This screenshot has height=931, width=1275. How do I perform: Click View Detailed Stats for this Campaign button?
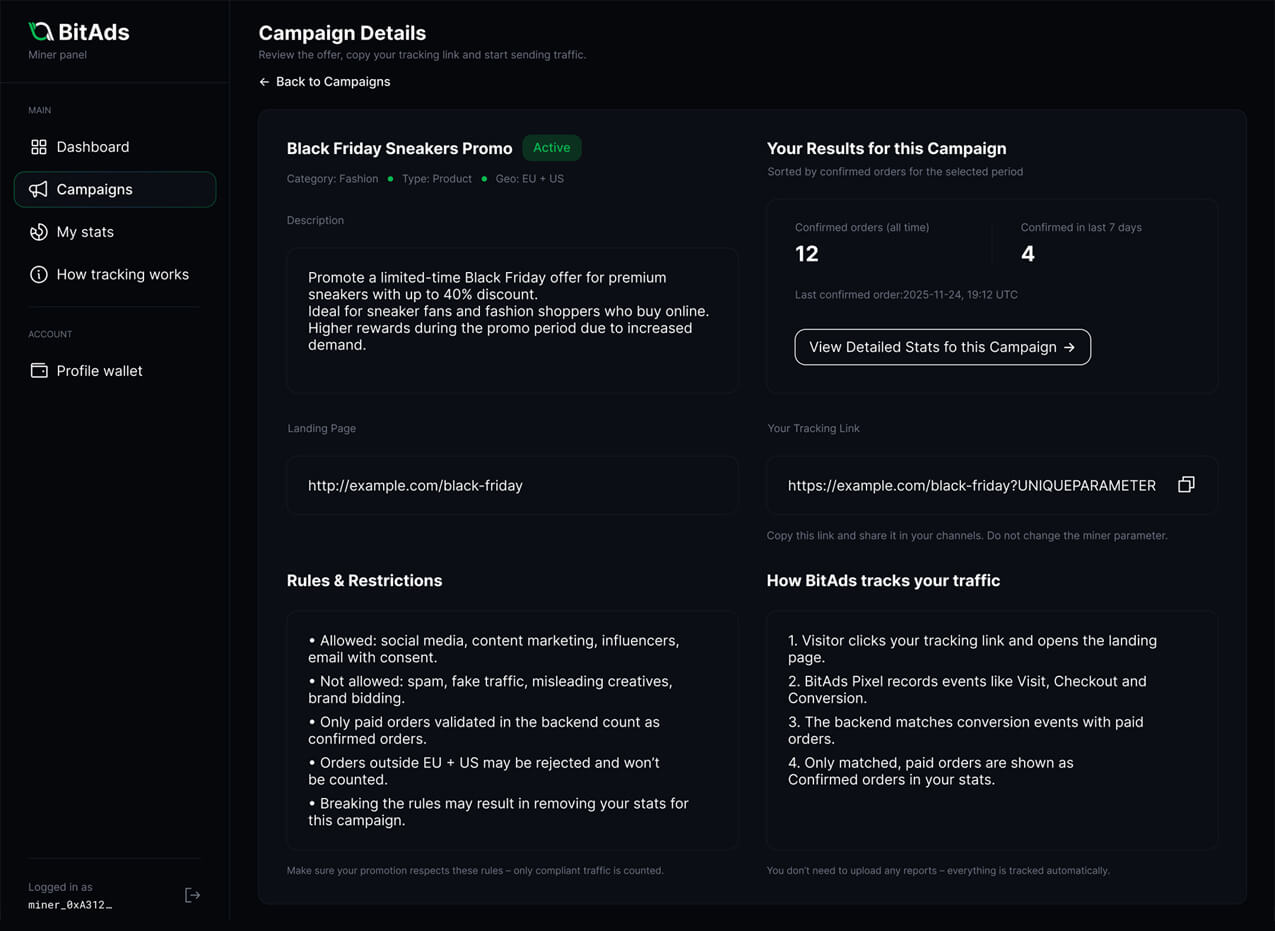tap(942, 347)
